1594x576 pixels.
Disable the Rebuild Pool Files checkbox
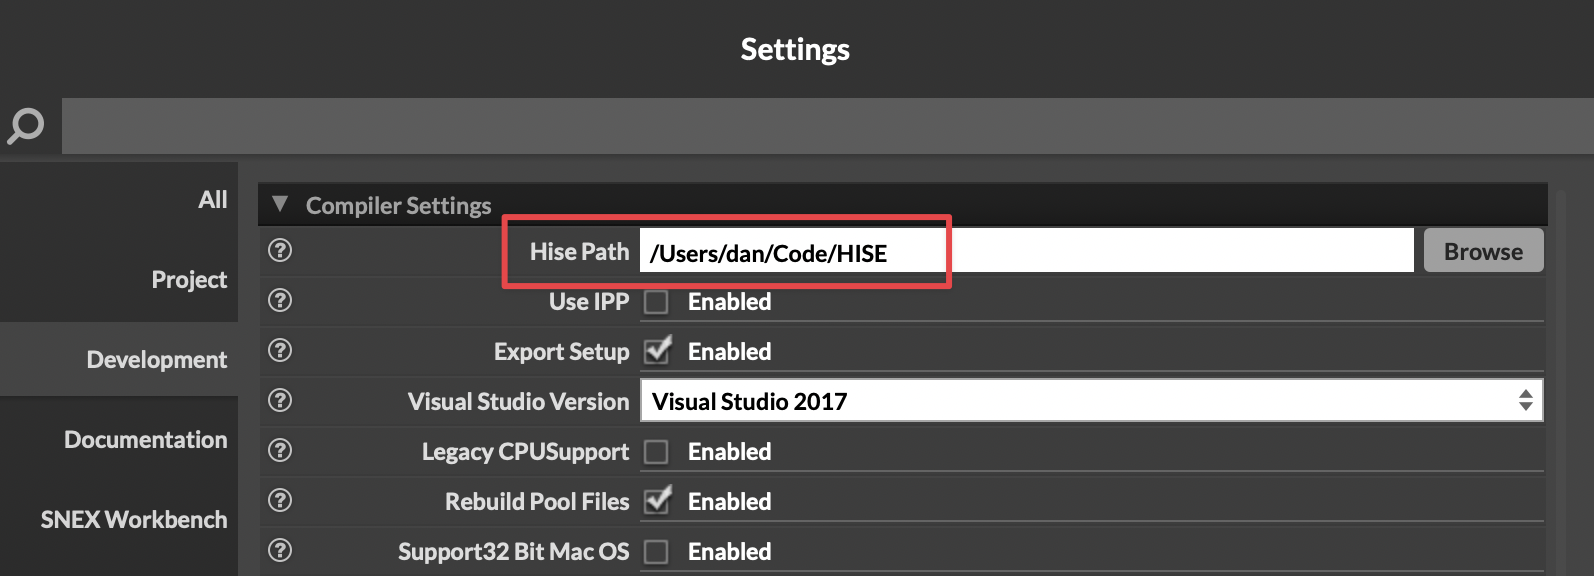(x=656, y=502)
